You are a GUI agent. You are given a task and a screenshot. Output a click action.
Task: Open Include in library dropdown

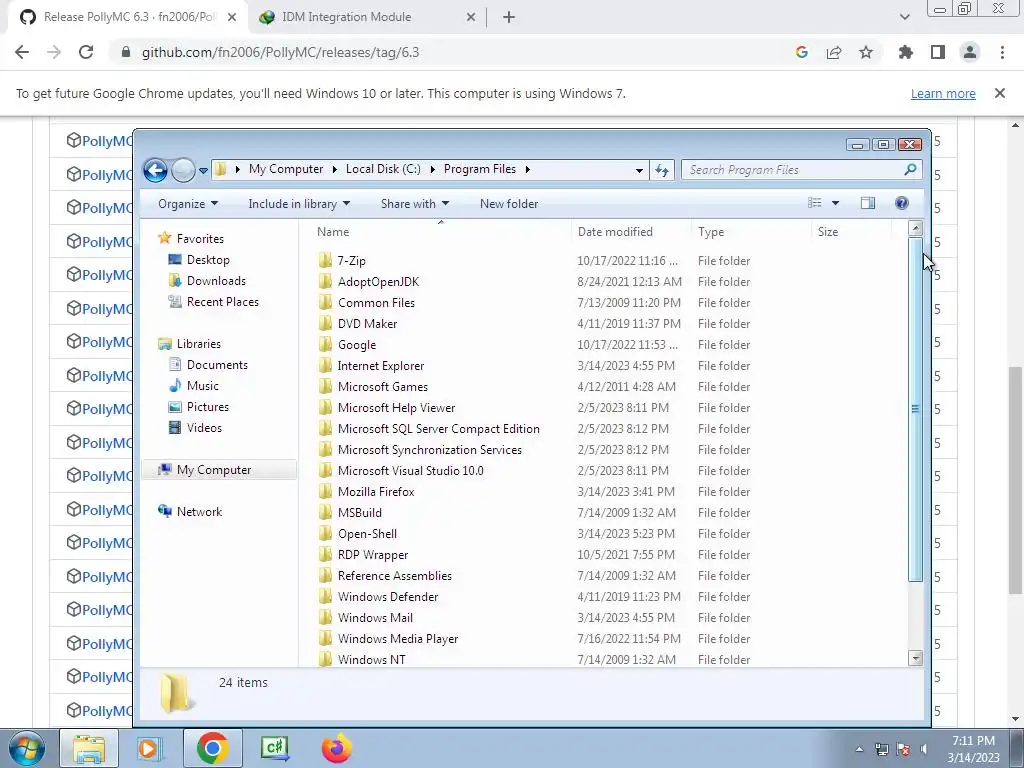pos(299,204)
